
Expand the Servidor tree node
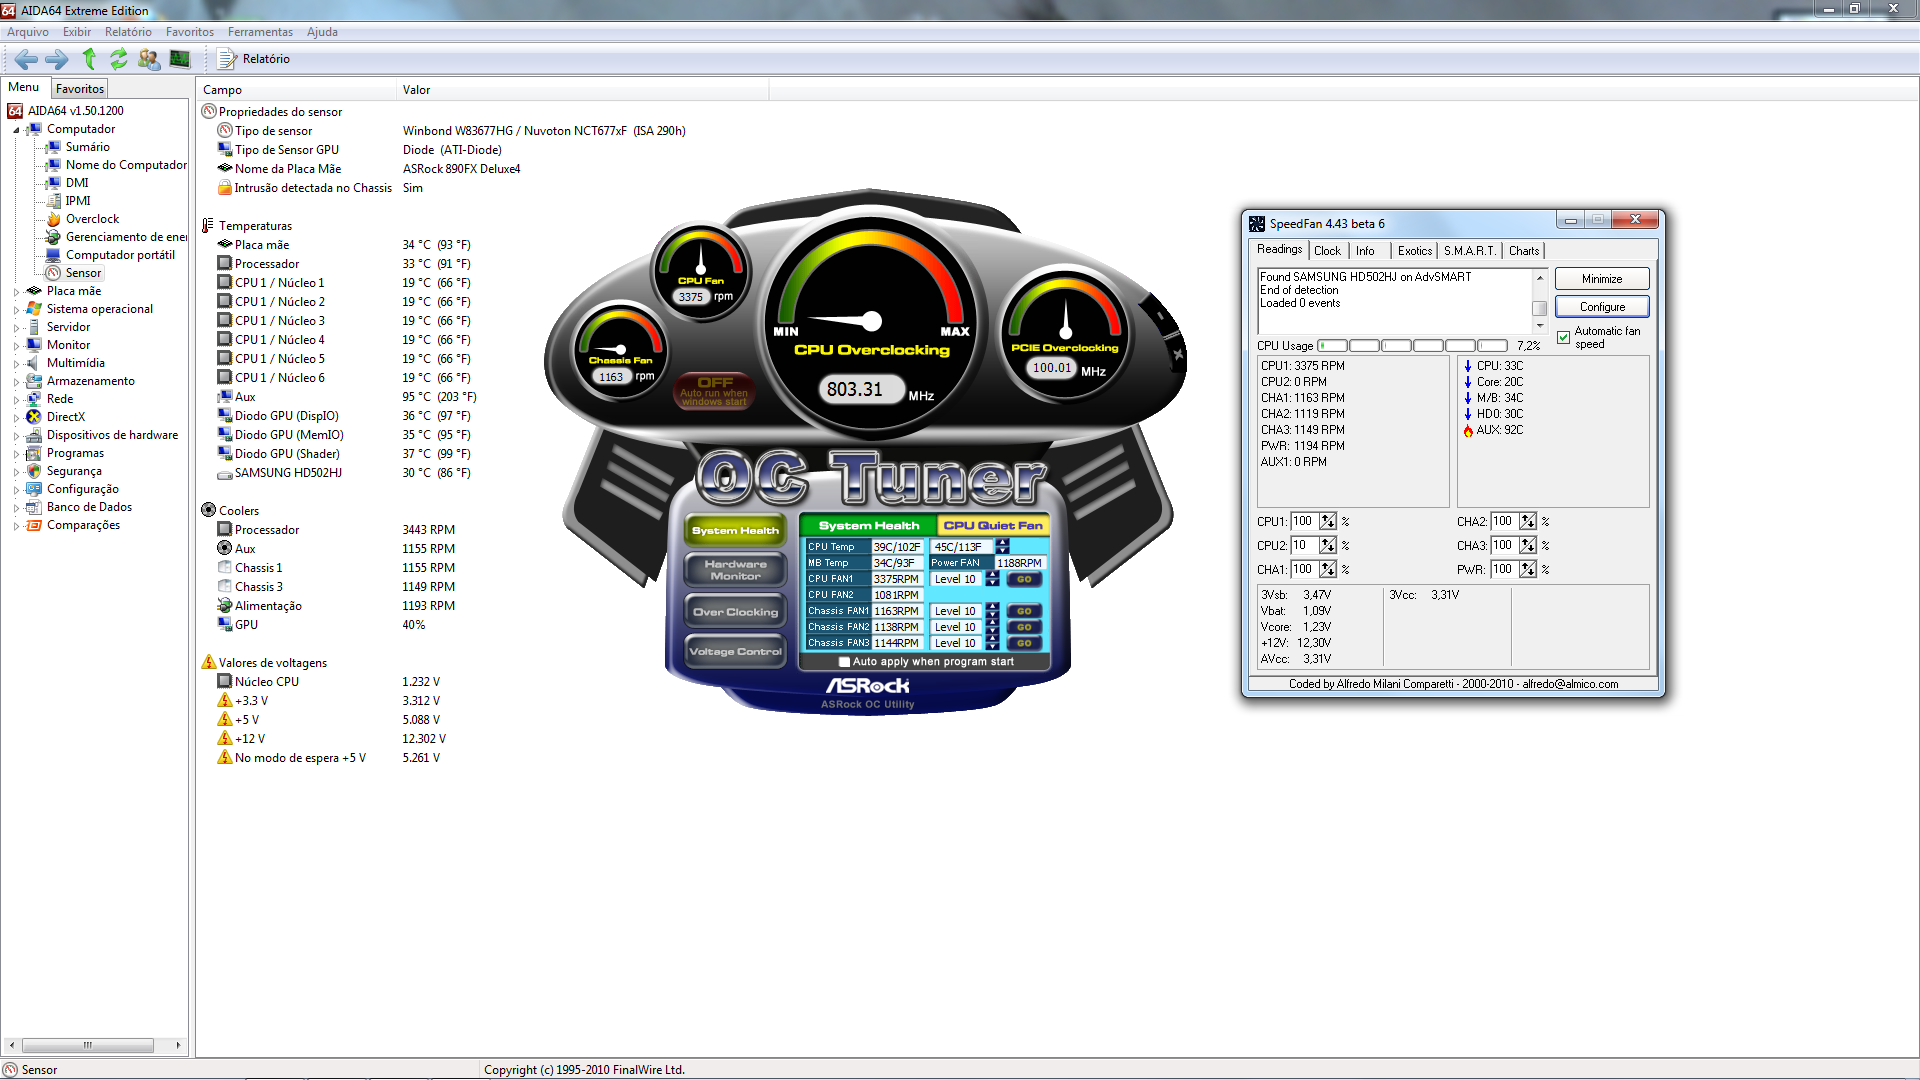[x=16, y=328]
